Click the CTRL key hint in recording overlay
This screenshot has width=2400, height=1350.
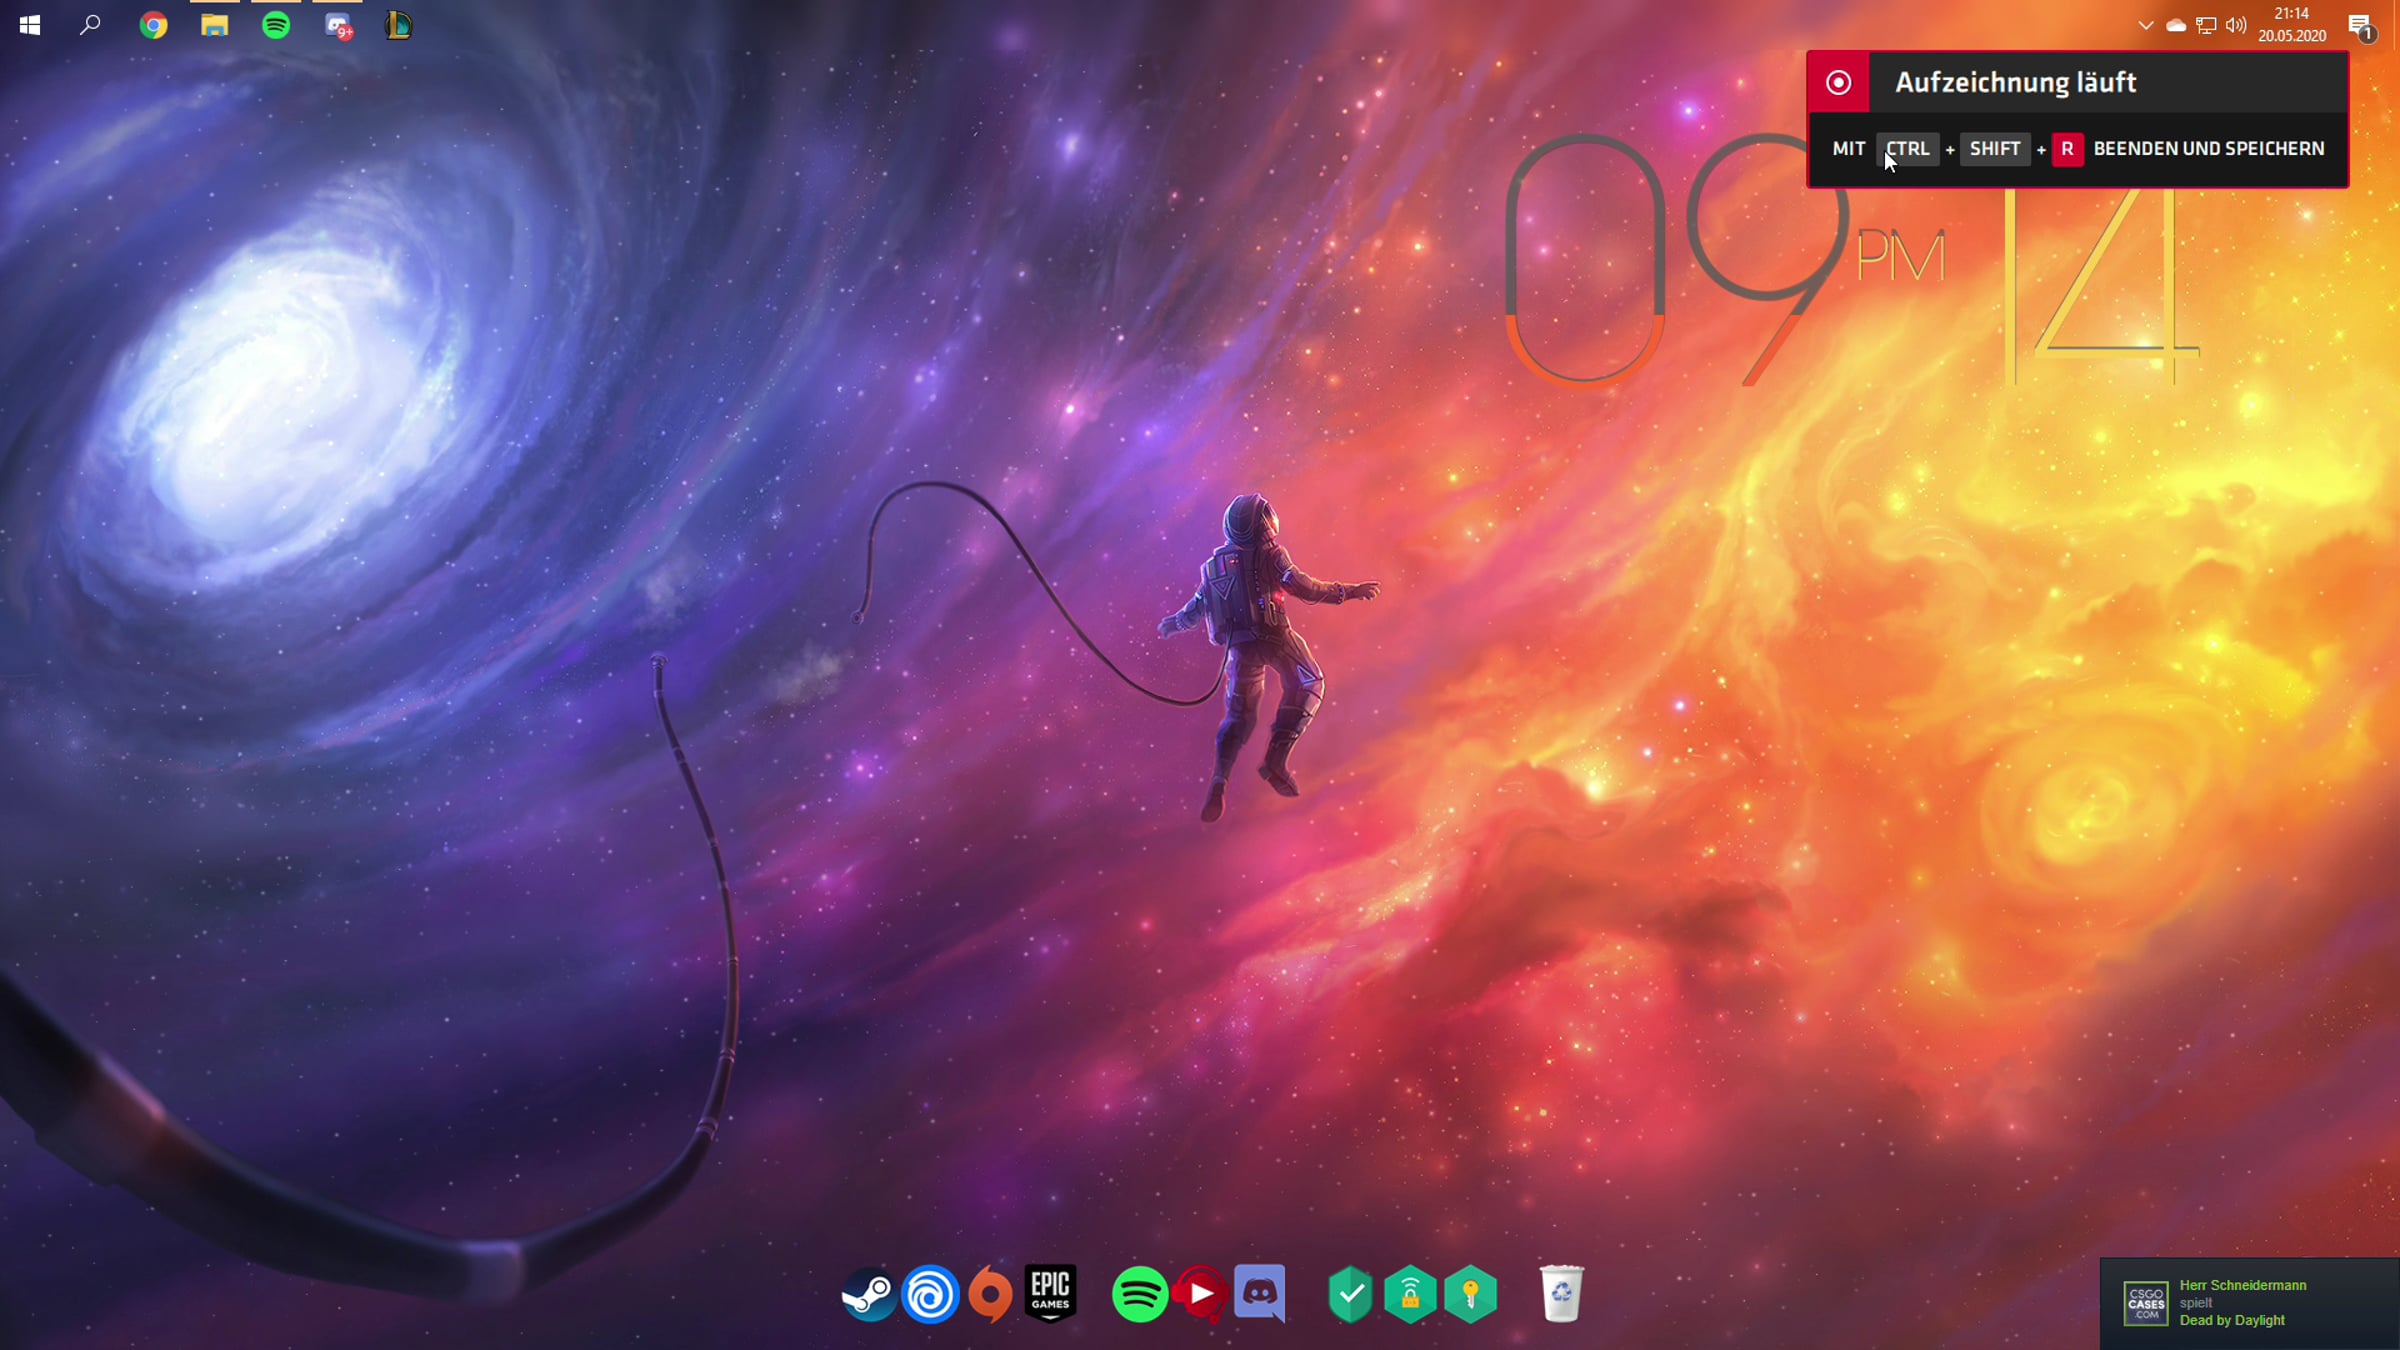point(1908,149)
